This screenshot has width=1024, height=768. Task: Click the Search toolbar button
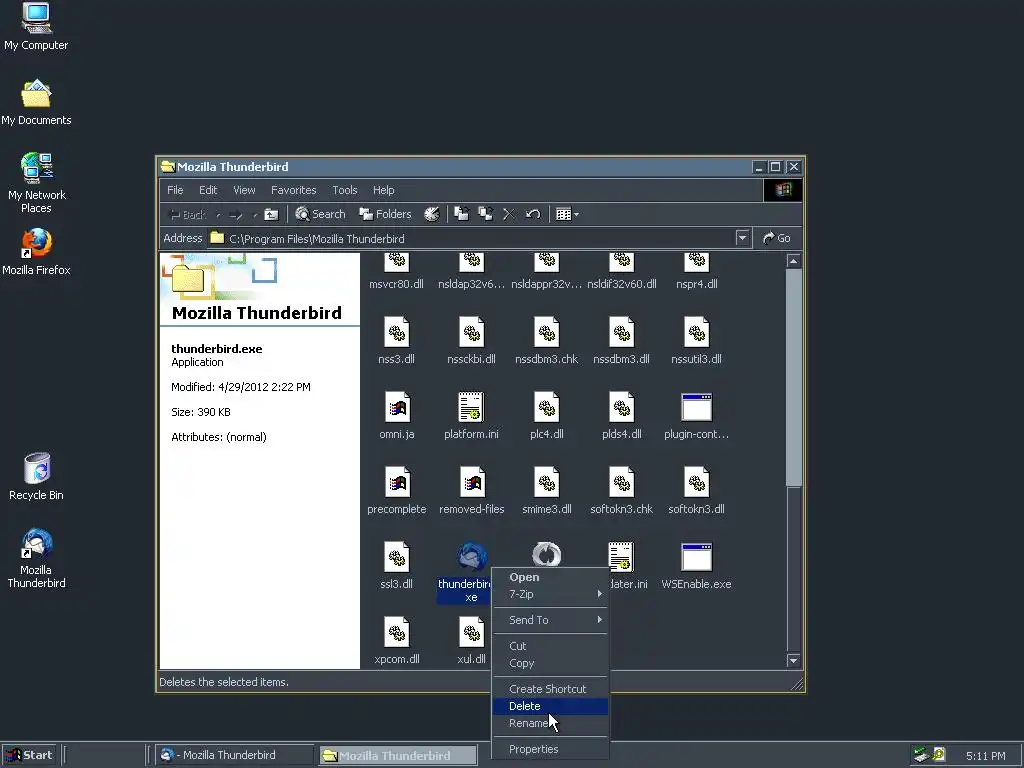pyautogui.click(x=320, y=214)
